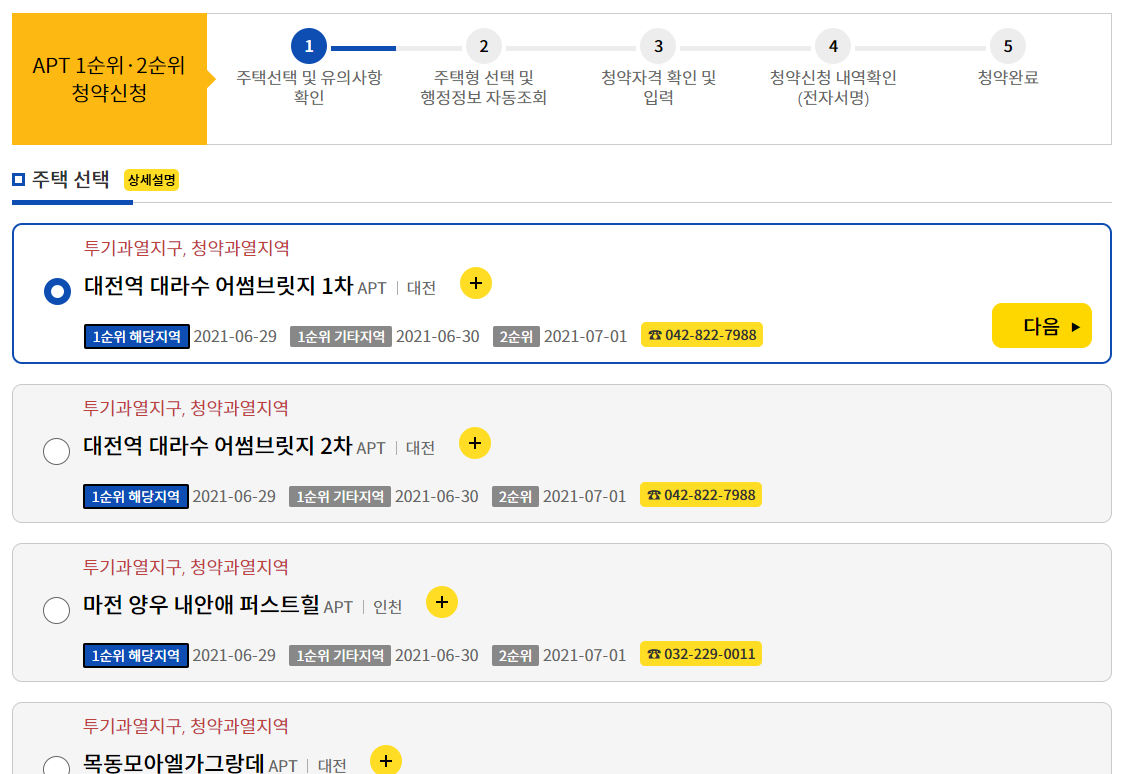Click 주택선택 및 유의사항 확인 step label
1124x774 pixels.
pos(309,87)
